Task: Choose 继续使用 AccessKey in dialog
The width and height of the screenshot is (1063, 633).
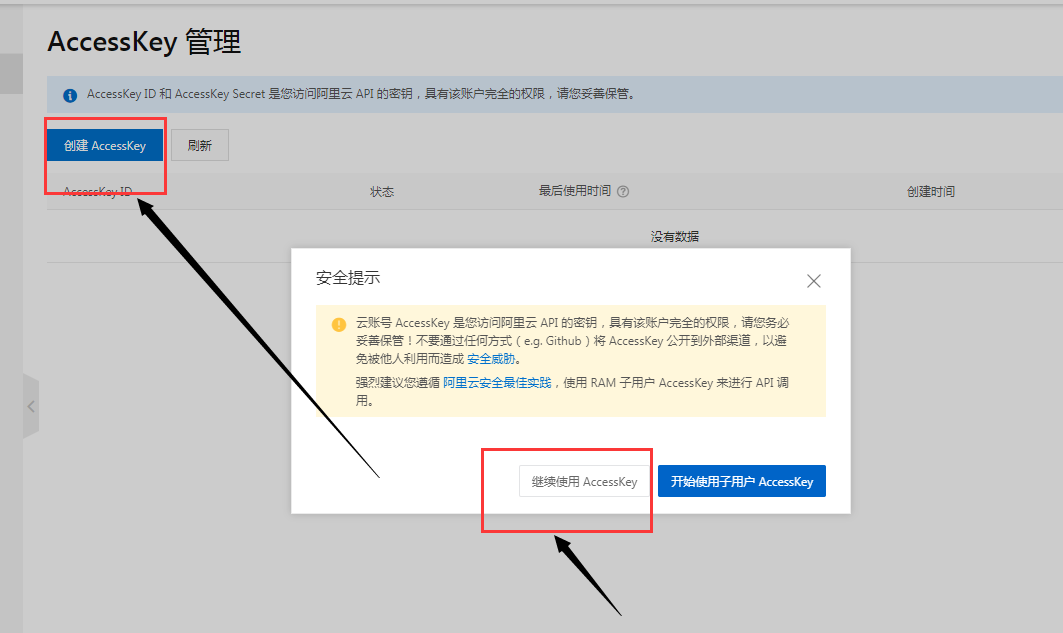Action: point(584,481)
